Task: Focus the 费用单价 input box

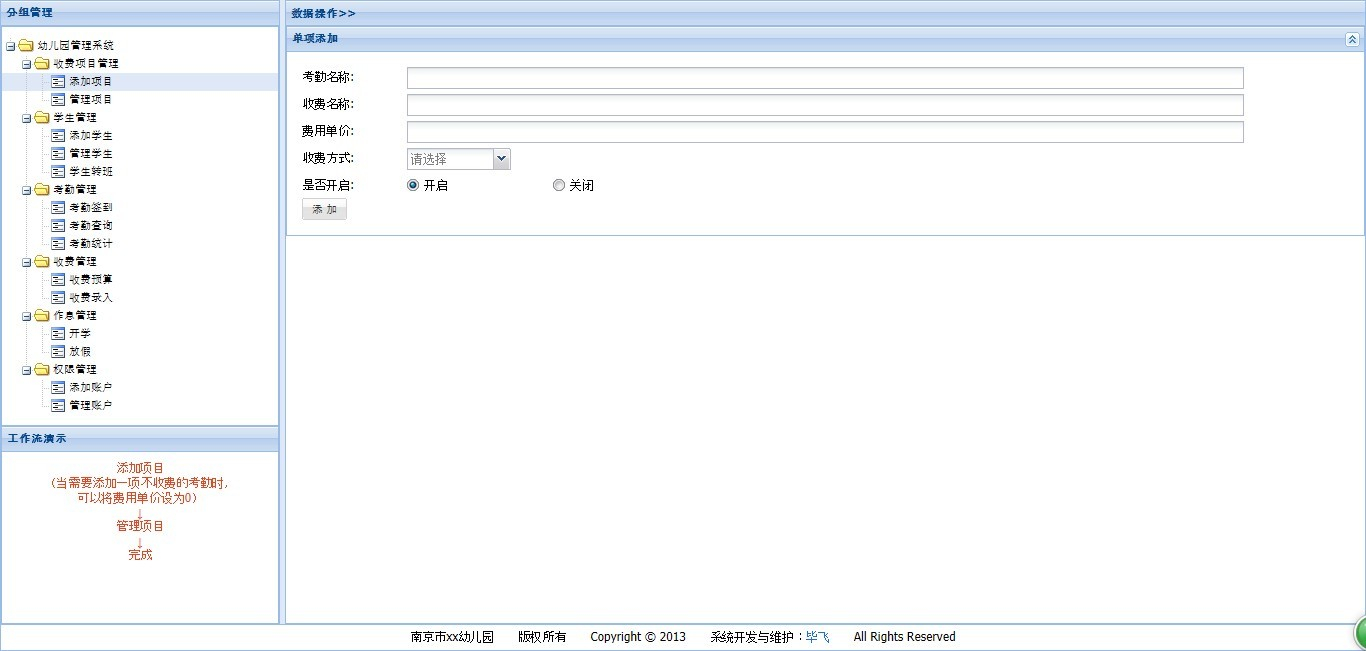Action: [x=825, y=132]
